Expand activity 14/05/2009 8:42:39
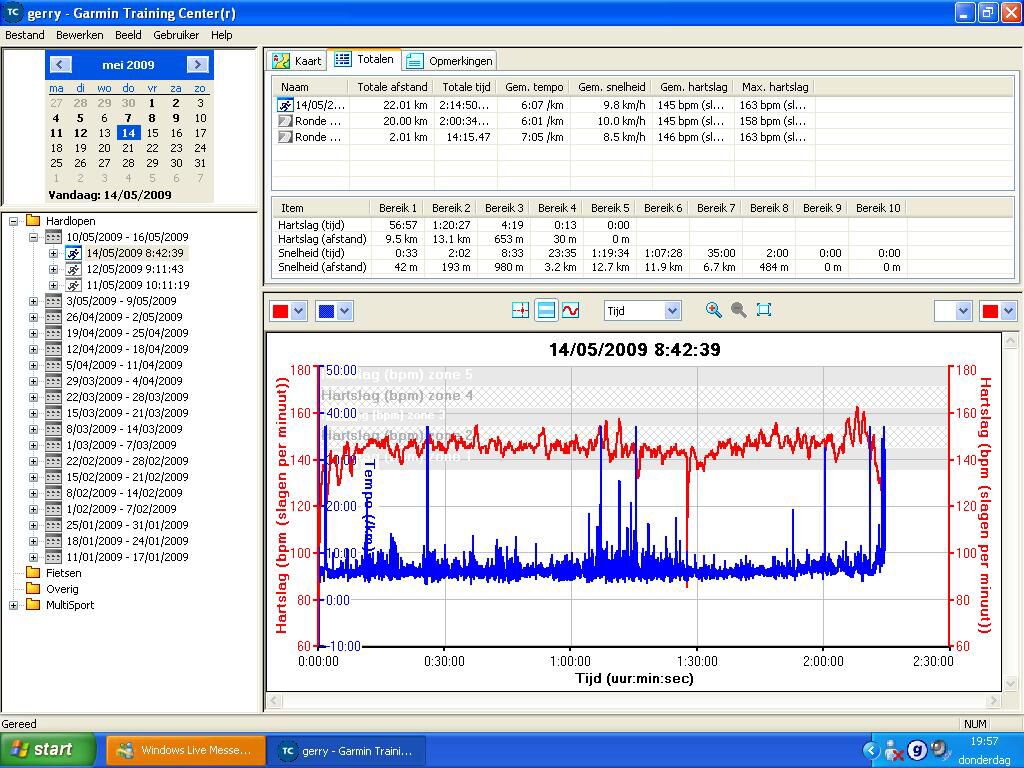 tap(54, 253)
